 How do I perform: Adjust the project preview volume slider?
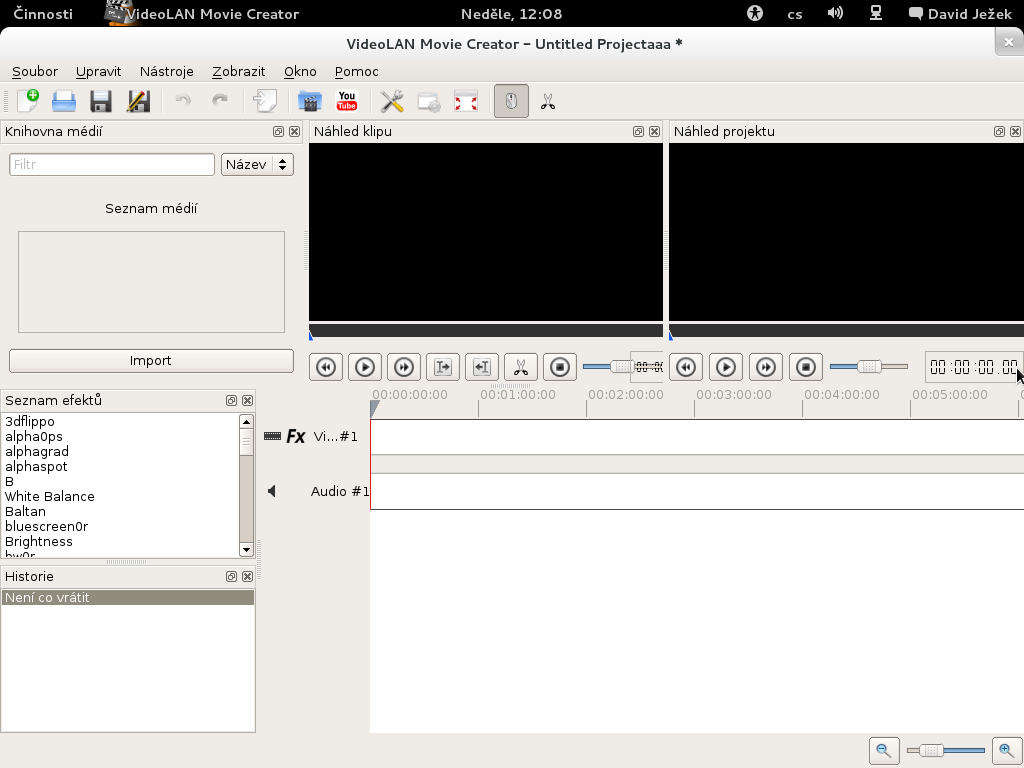pos(869,367)
